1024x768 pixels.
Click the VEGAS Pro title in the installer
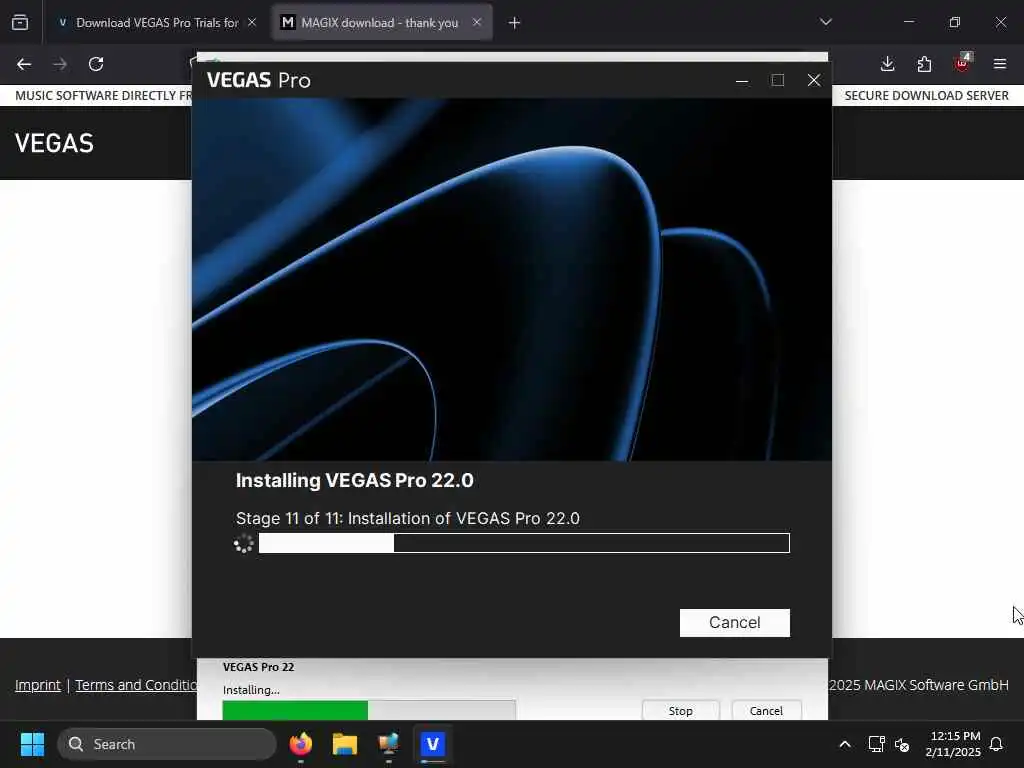[x=259, y=80]
